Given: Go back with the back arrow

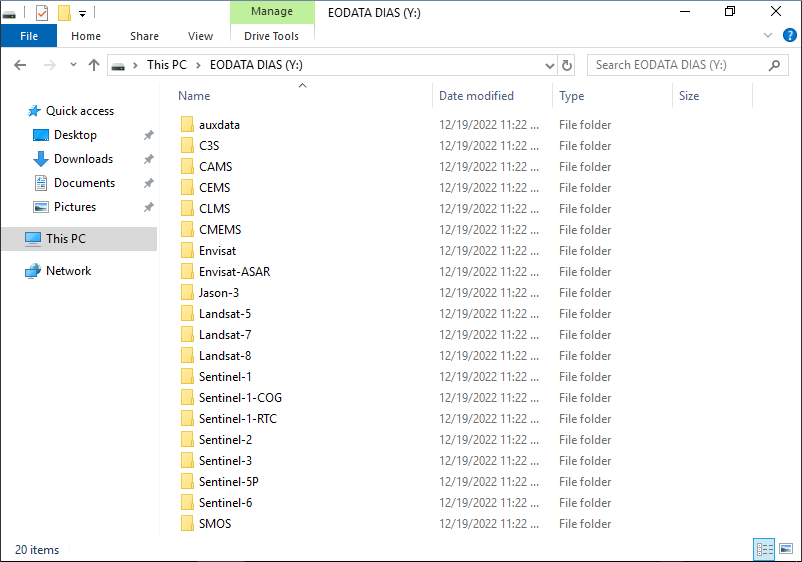Looking at the screenshot, I should pyautogui.click(x=20, y=65).
